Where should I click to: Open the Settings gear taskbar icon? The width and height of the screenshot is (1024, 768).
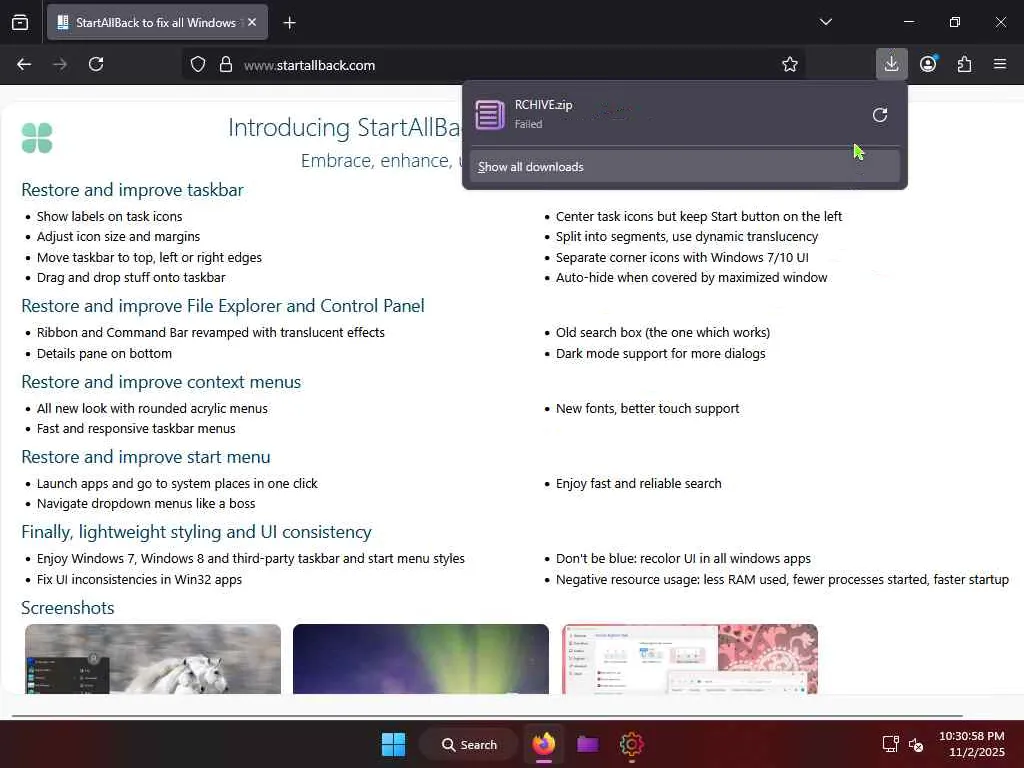632,744
